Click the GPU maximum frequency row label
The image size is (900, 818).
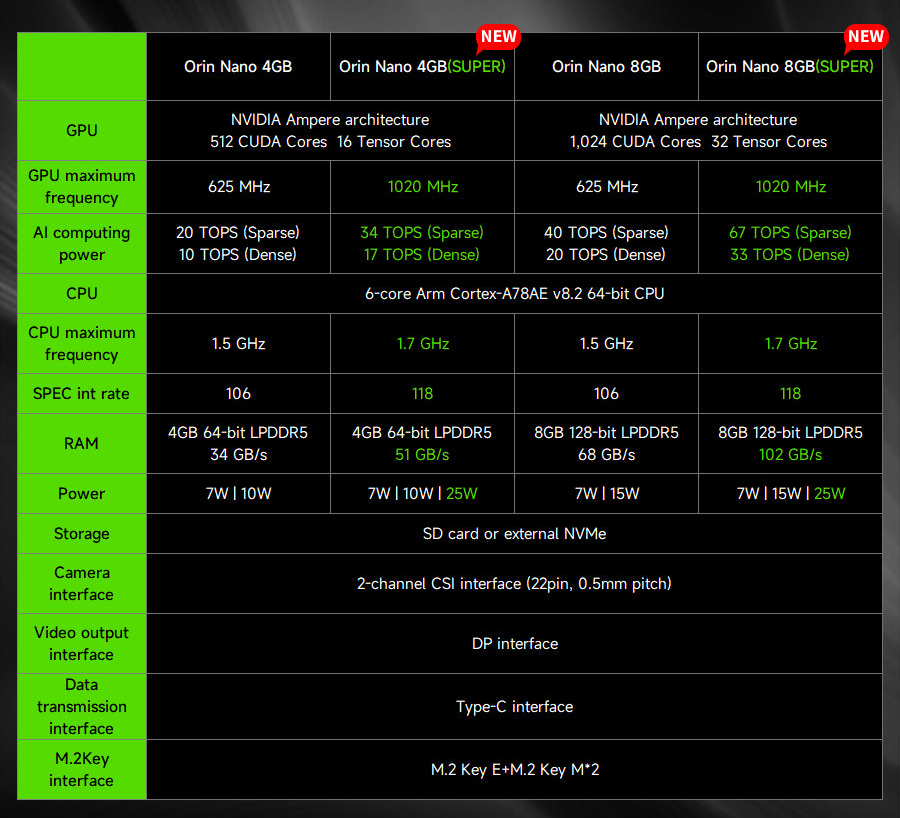click(82, 187)
